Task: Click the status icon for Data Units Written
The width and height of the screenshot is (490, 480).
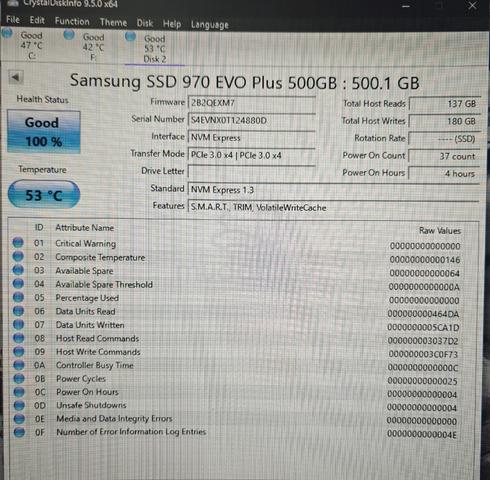Action: (x=19, y=324)
